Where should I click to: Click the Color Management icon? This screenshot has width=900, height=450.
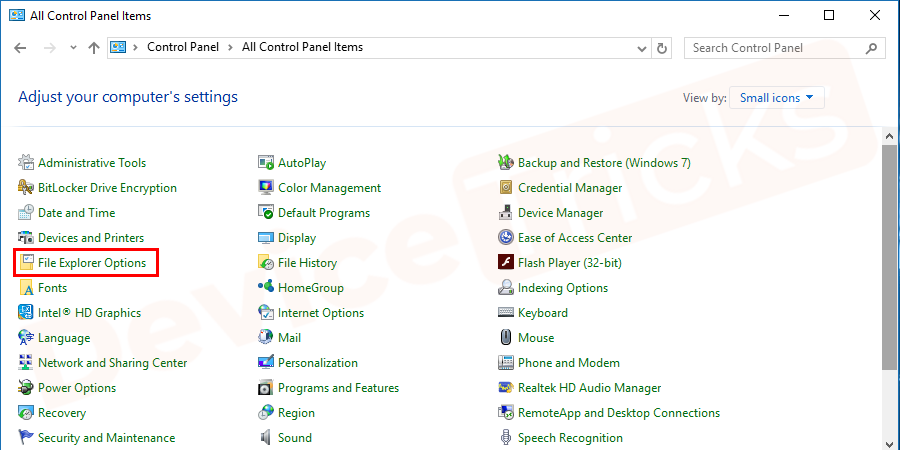pos(266,188)
